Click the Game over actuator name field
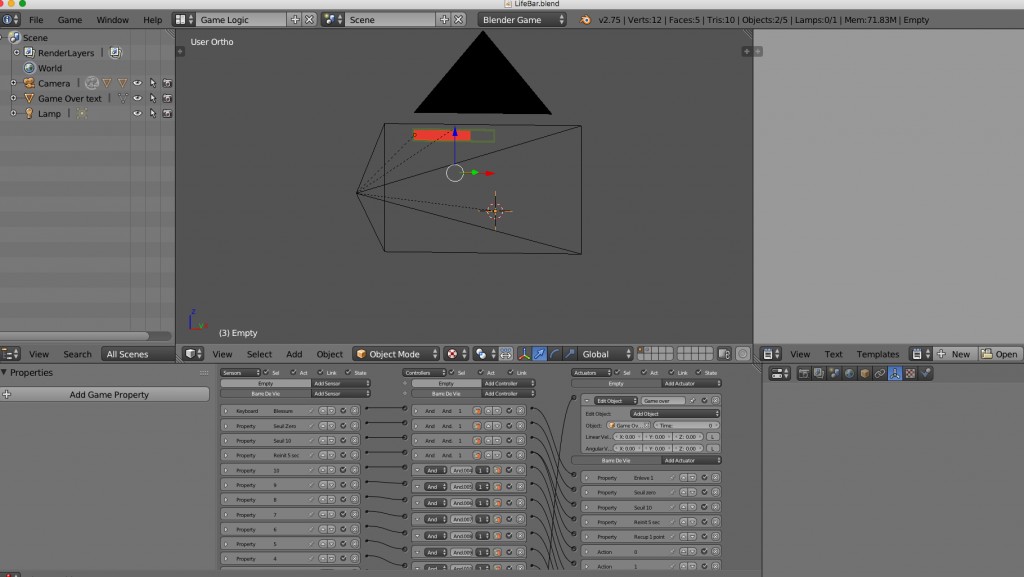Viewport: 1024px width, 577px height. [663, 400]
